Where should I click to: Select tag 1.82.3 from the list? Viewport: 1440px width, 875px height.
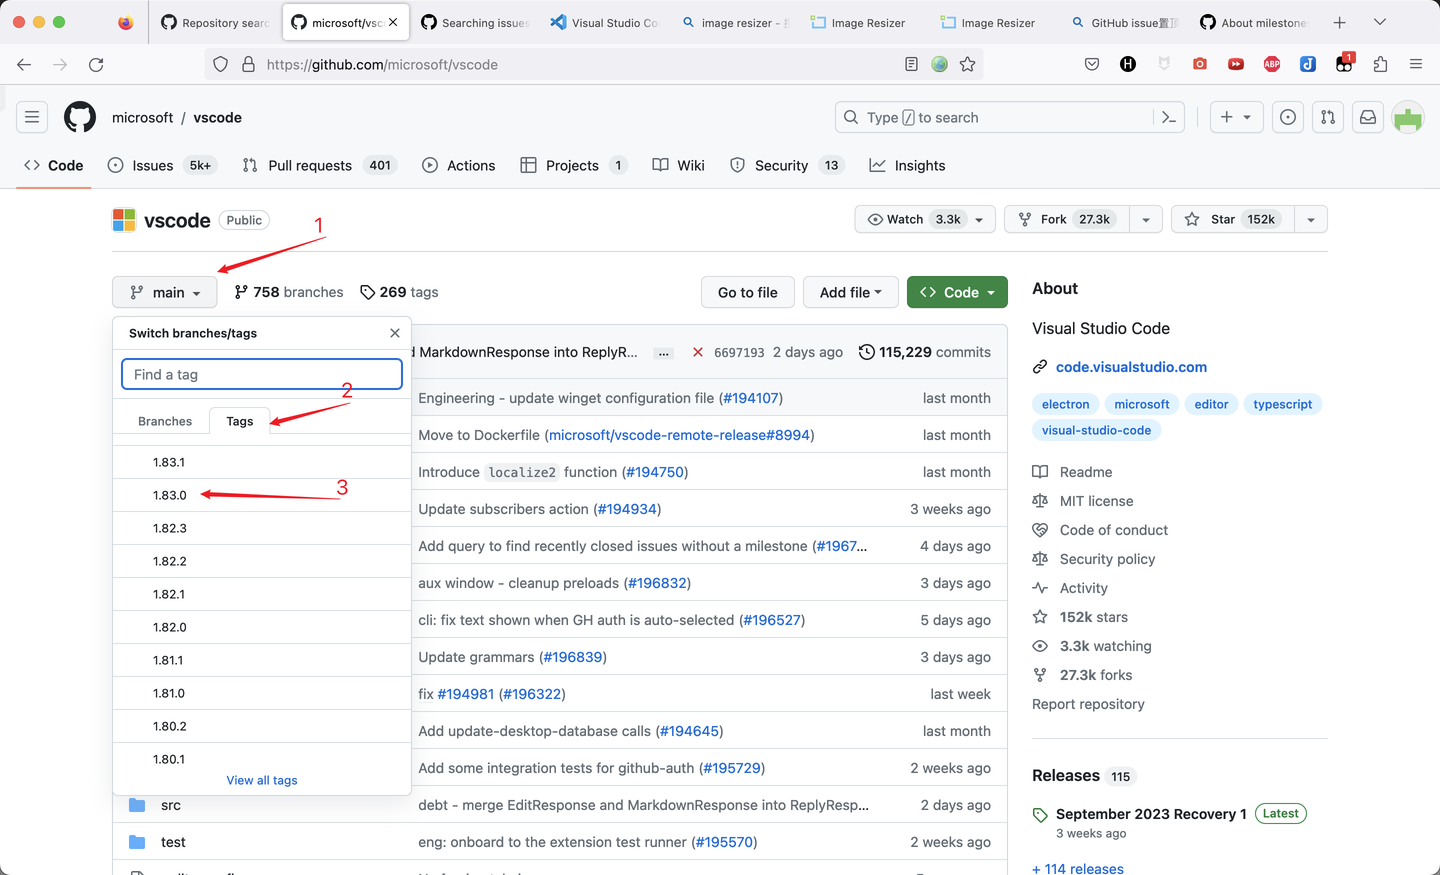click(262, 528)
